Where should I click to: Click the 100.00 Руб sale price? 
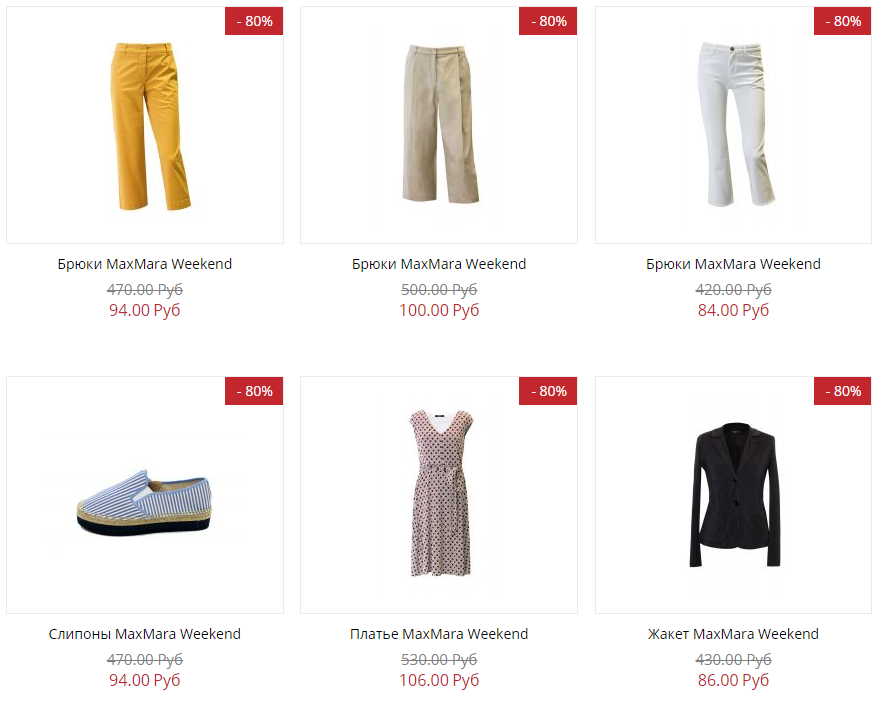(439, 310)
